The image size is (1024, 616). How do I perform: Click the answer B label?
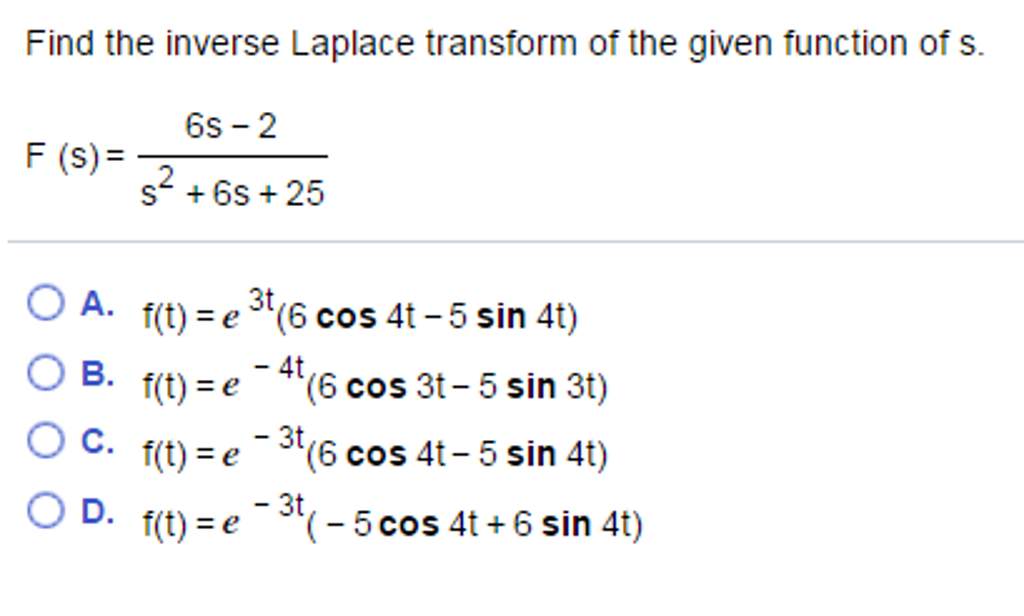pos(96,372)
